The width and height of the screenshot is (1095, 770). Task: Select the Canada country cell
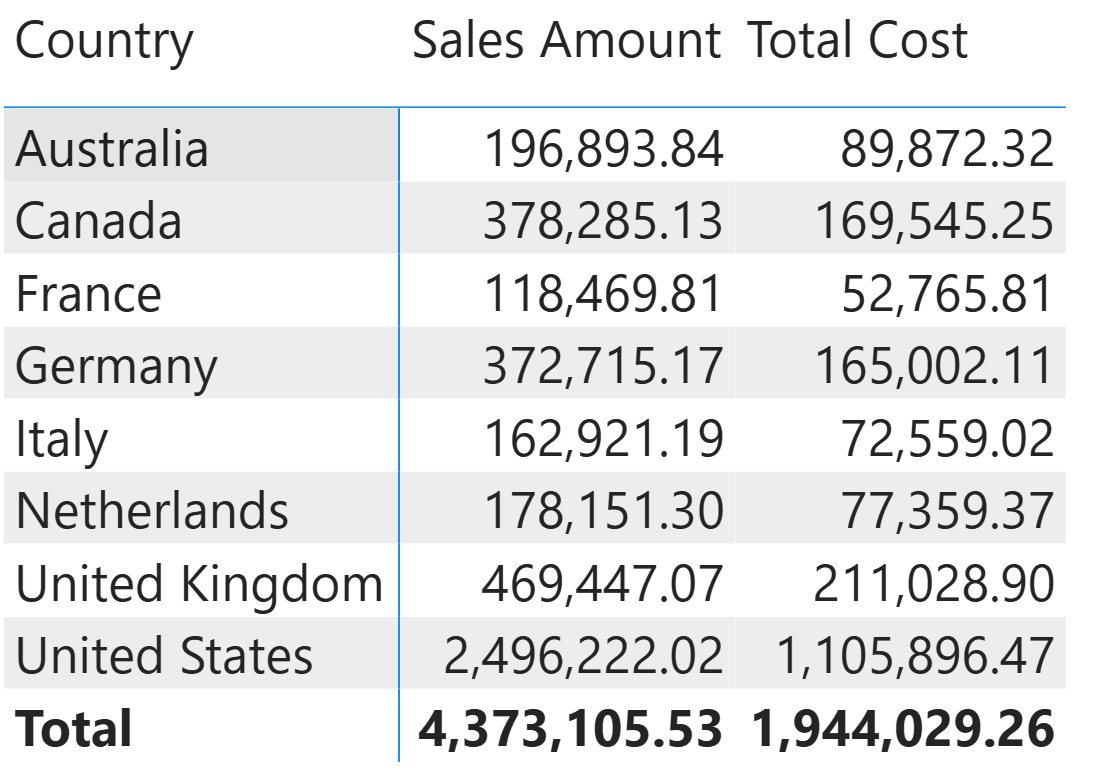pos(98,220)
